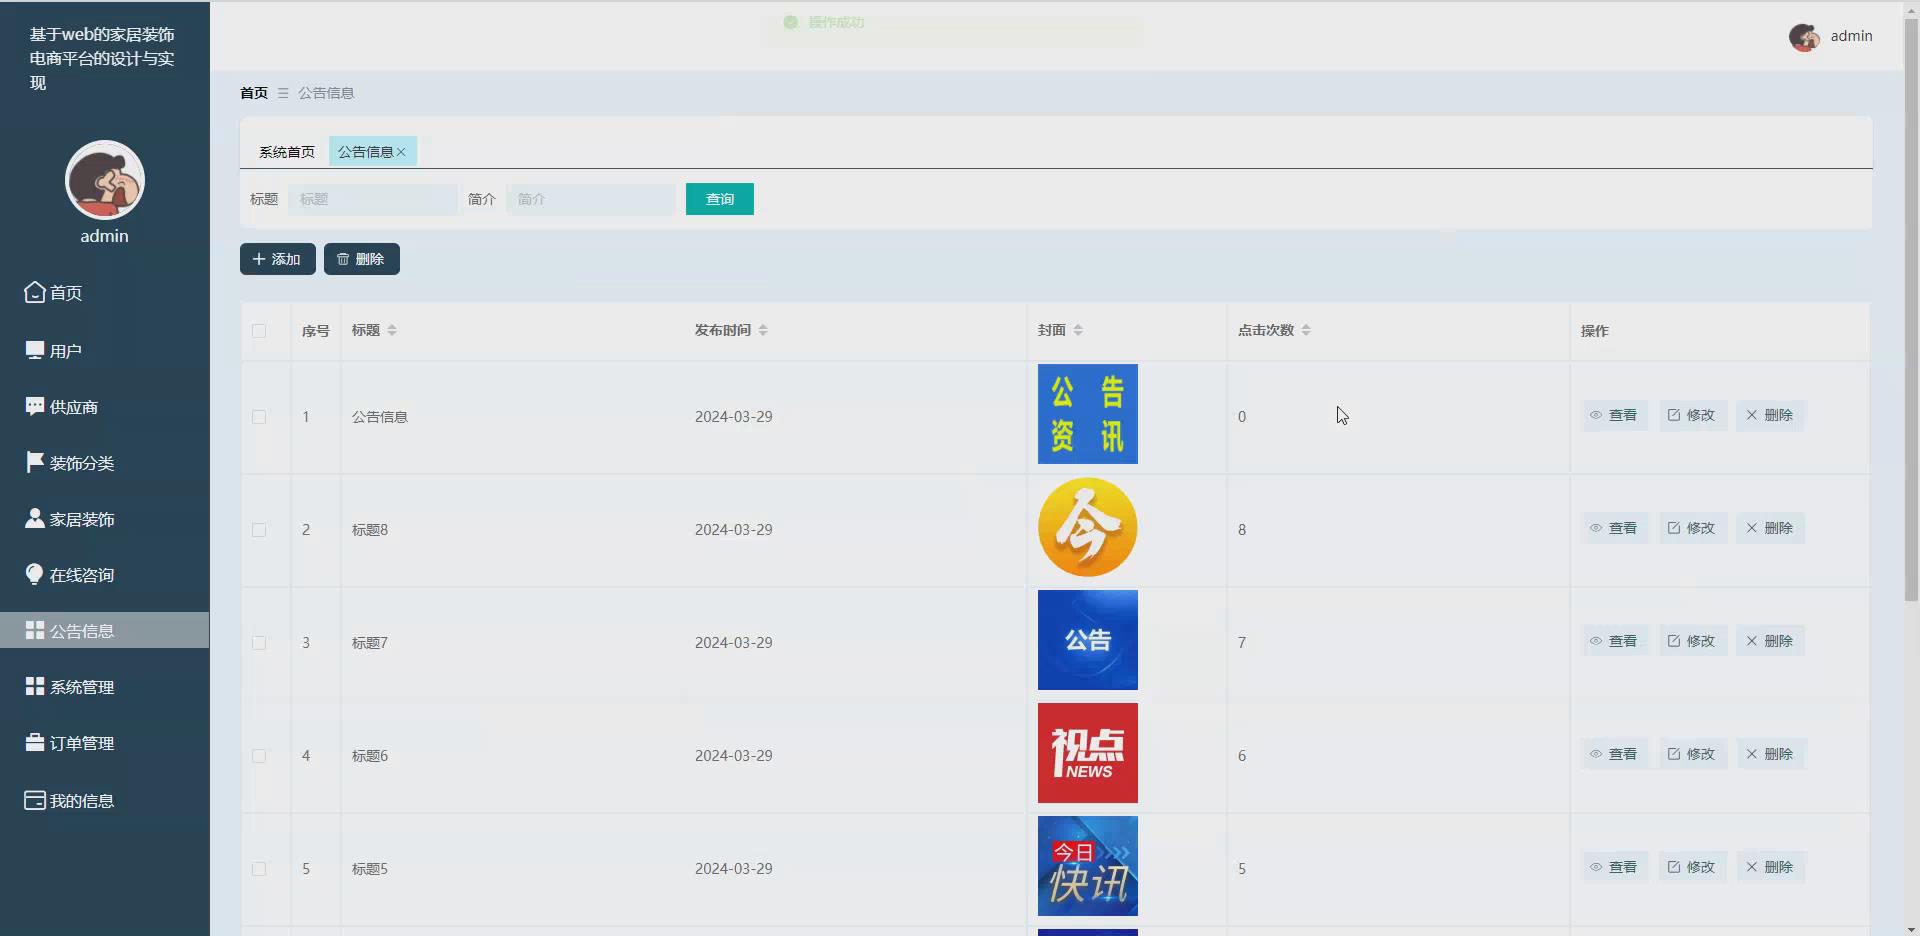Click the 添加 add button
This screenshot has width=1920, height=936.
[278, 259]
